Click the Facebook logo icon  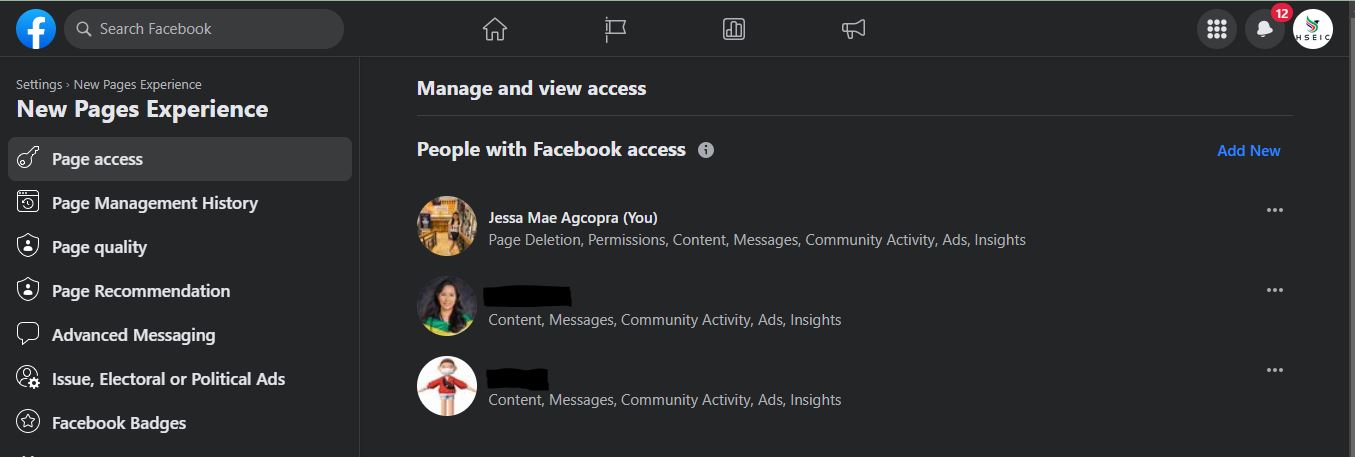(36, 29)
